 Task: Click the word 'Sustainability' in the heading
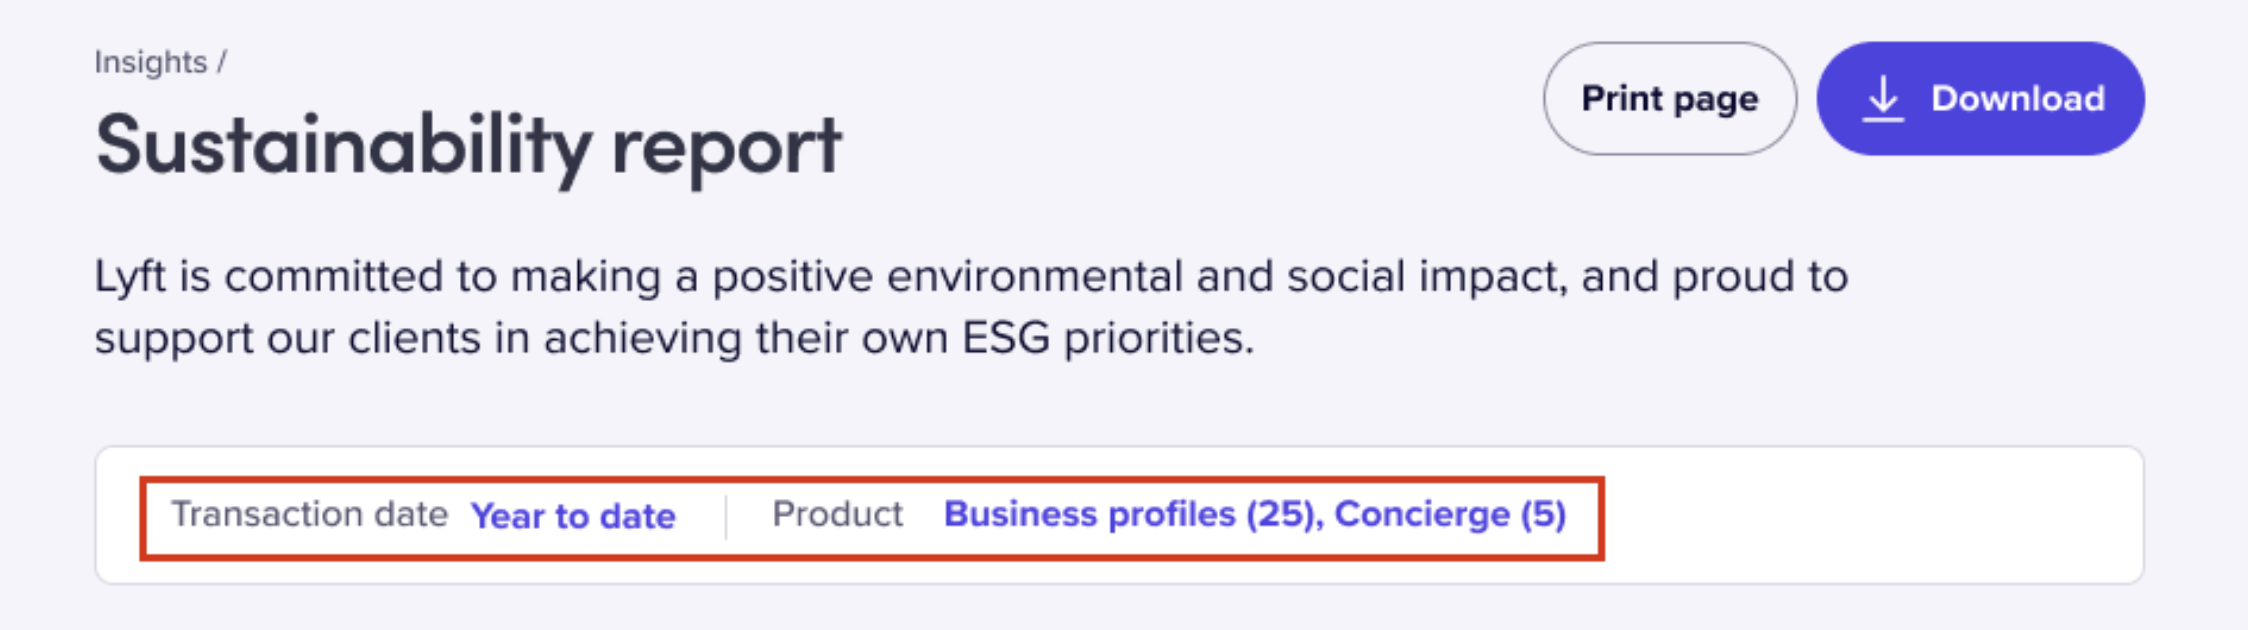344,146
